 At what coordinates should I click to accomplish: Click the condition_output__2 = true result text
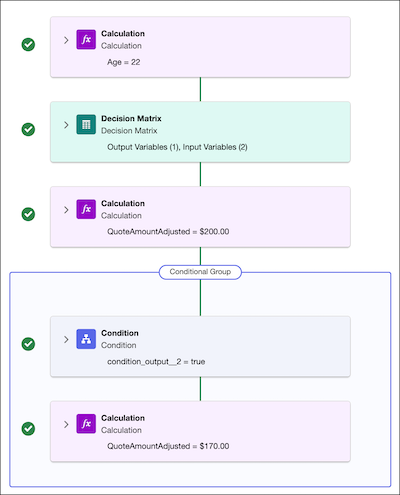[156, 362]
